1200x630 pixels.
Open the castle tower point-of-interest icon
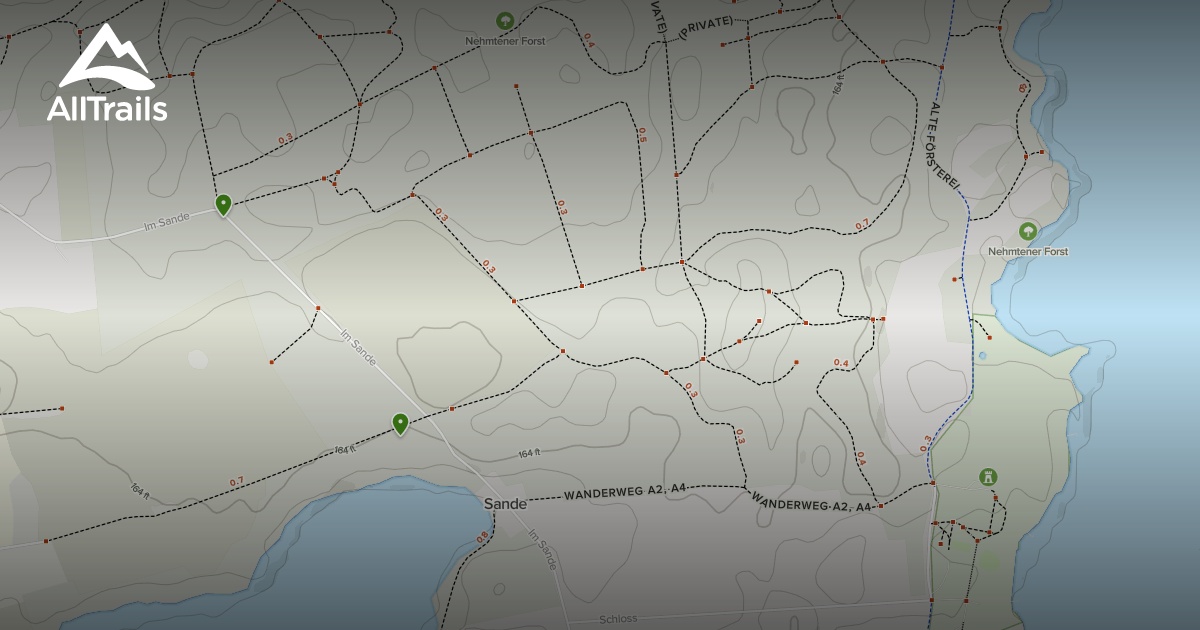[987, 478]
